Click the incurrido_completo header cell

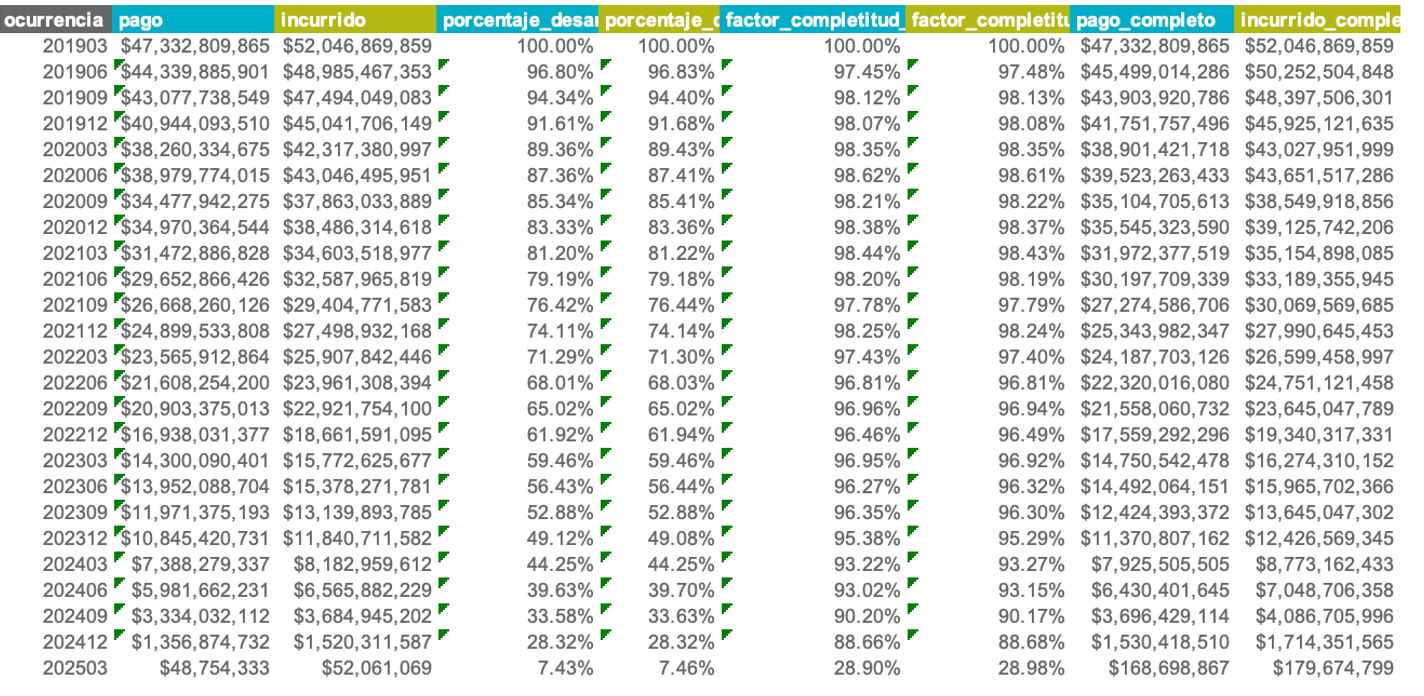coord(1317,20)
